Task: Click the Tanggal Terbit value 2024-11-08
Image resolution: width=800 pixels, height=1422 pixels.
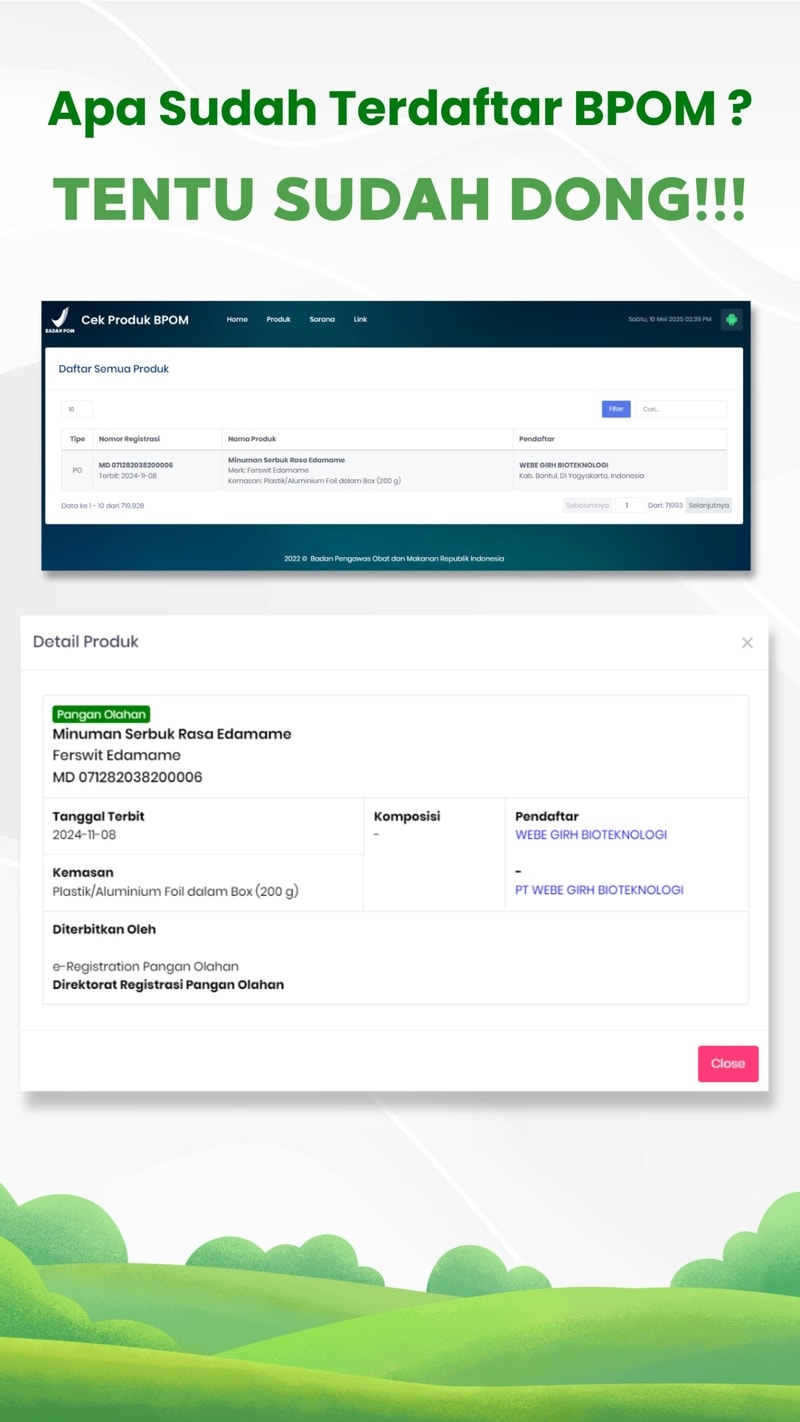Action: click(x=84, y=835)
